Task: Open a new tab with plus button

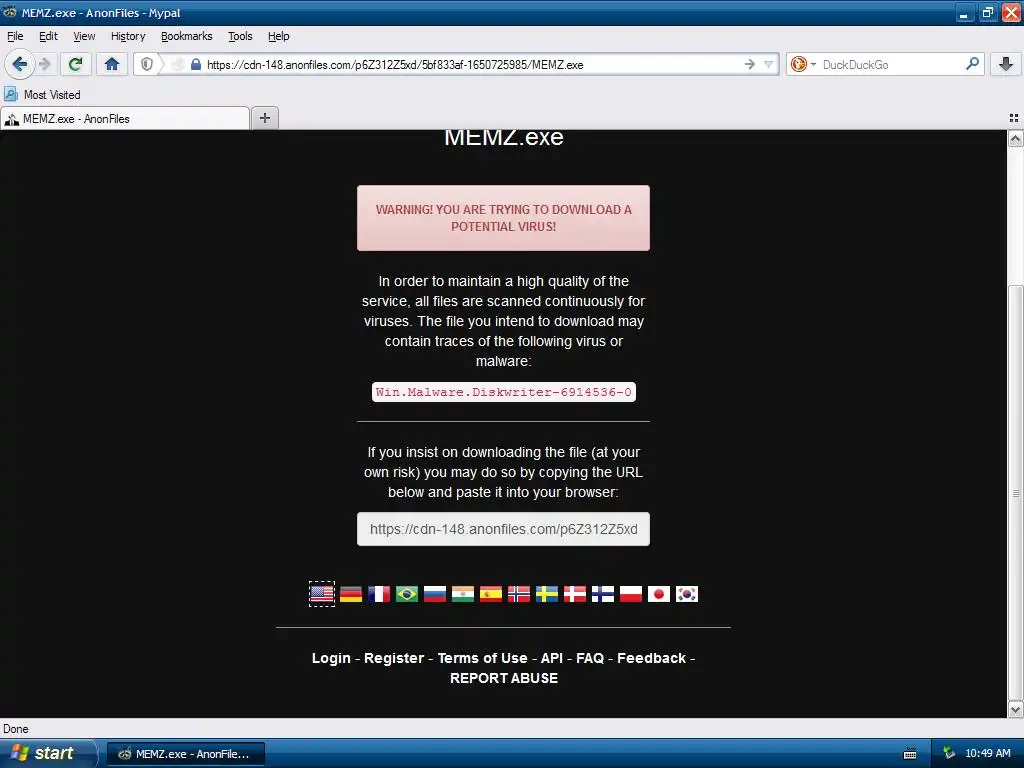Action: pos(264,118)
